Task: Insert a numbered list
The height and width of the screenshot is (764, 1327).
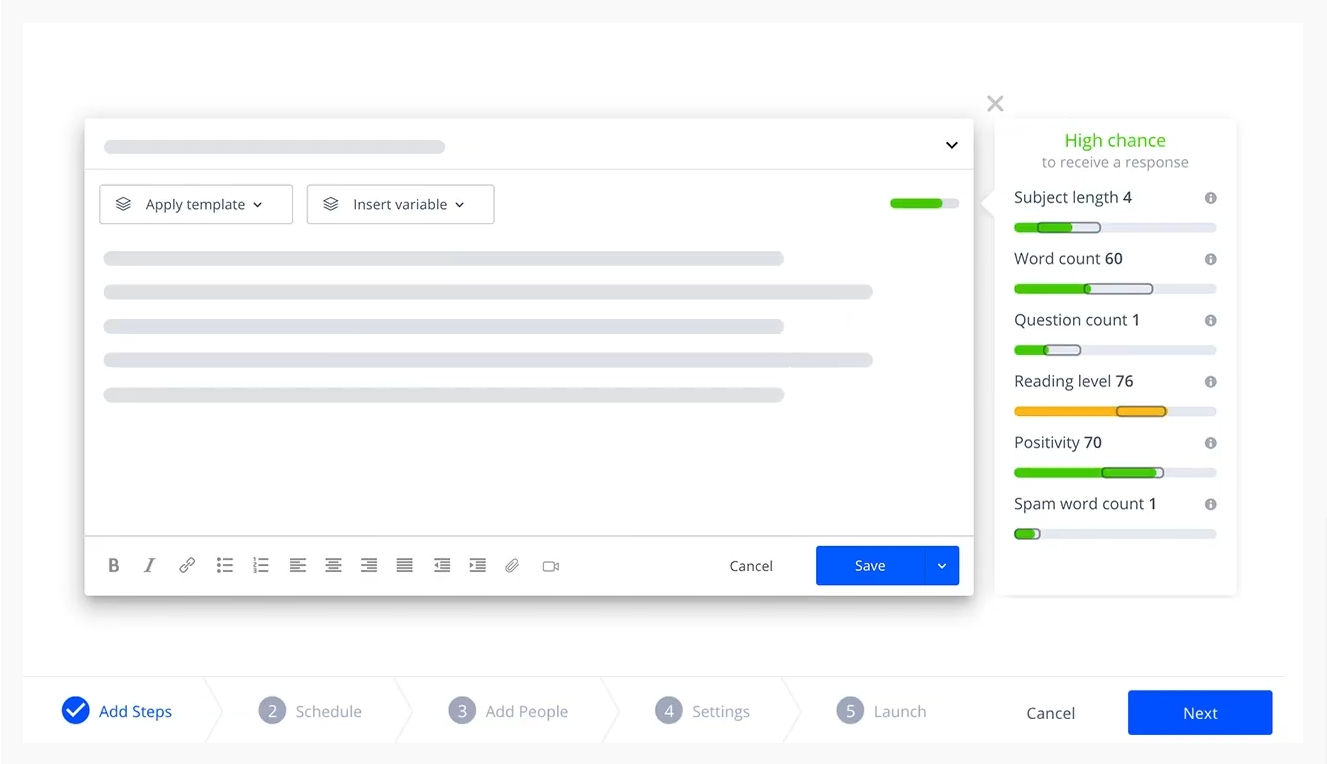Action: [261, 566]
